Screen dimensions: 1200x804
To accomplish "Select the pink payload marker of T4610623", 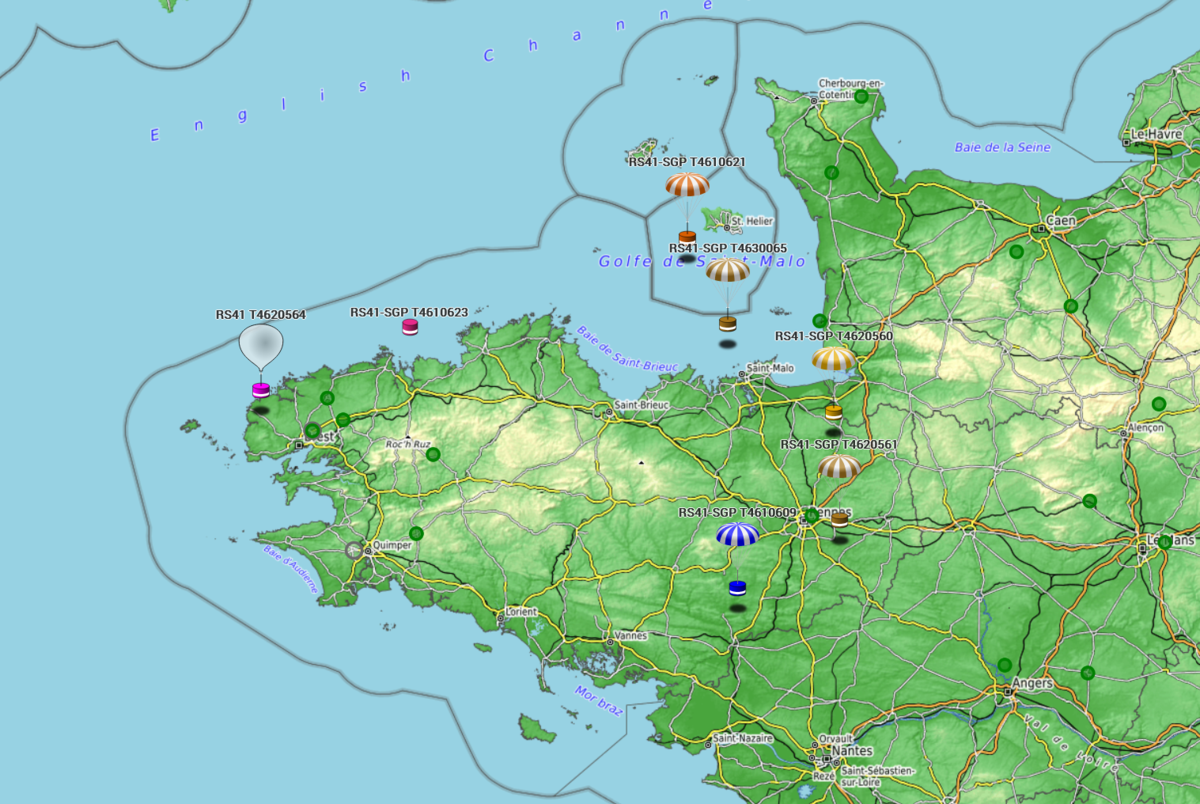I will pos(410,327).
